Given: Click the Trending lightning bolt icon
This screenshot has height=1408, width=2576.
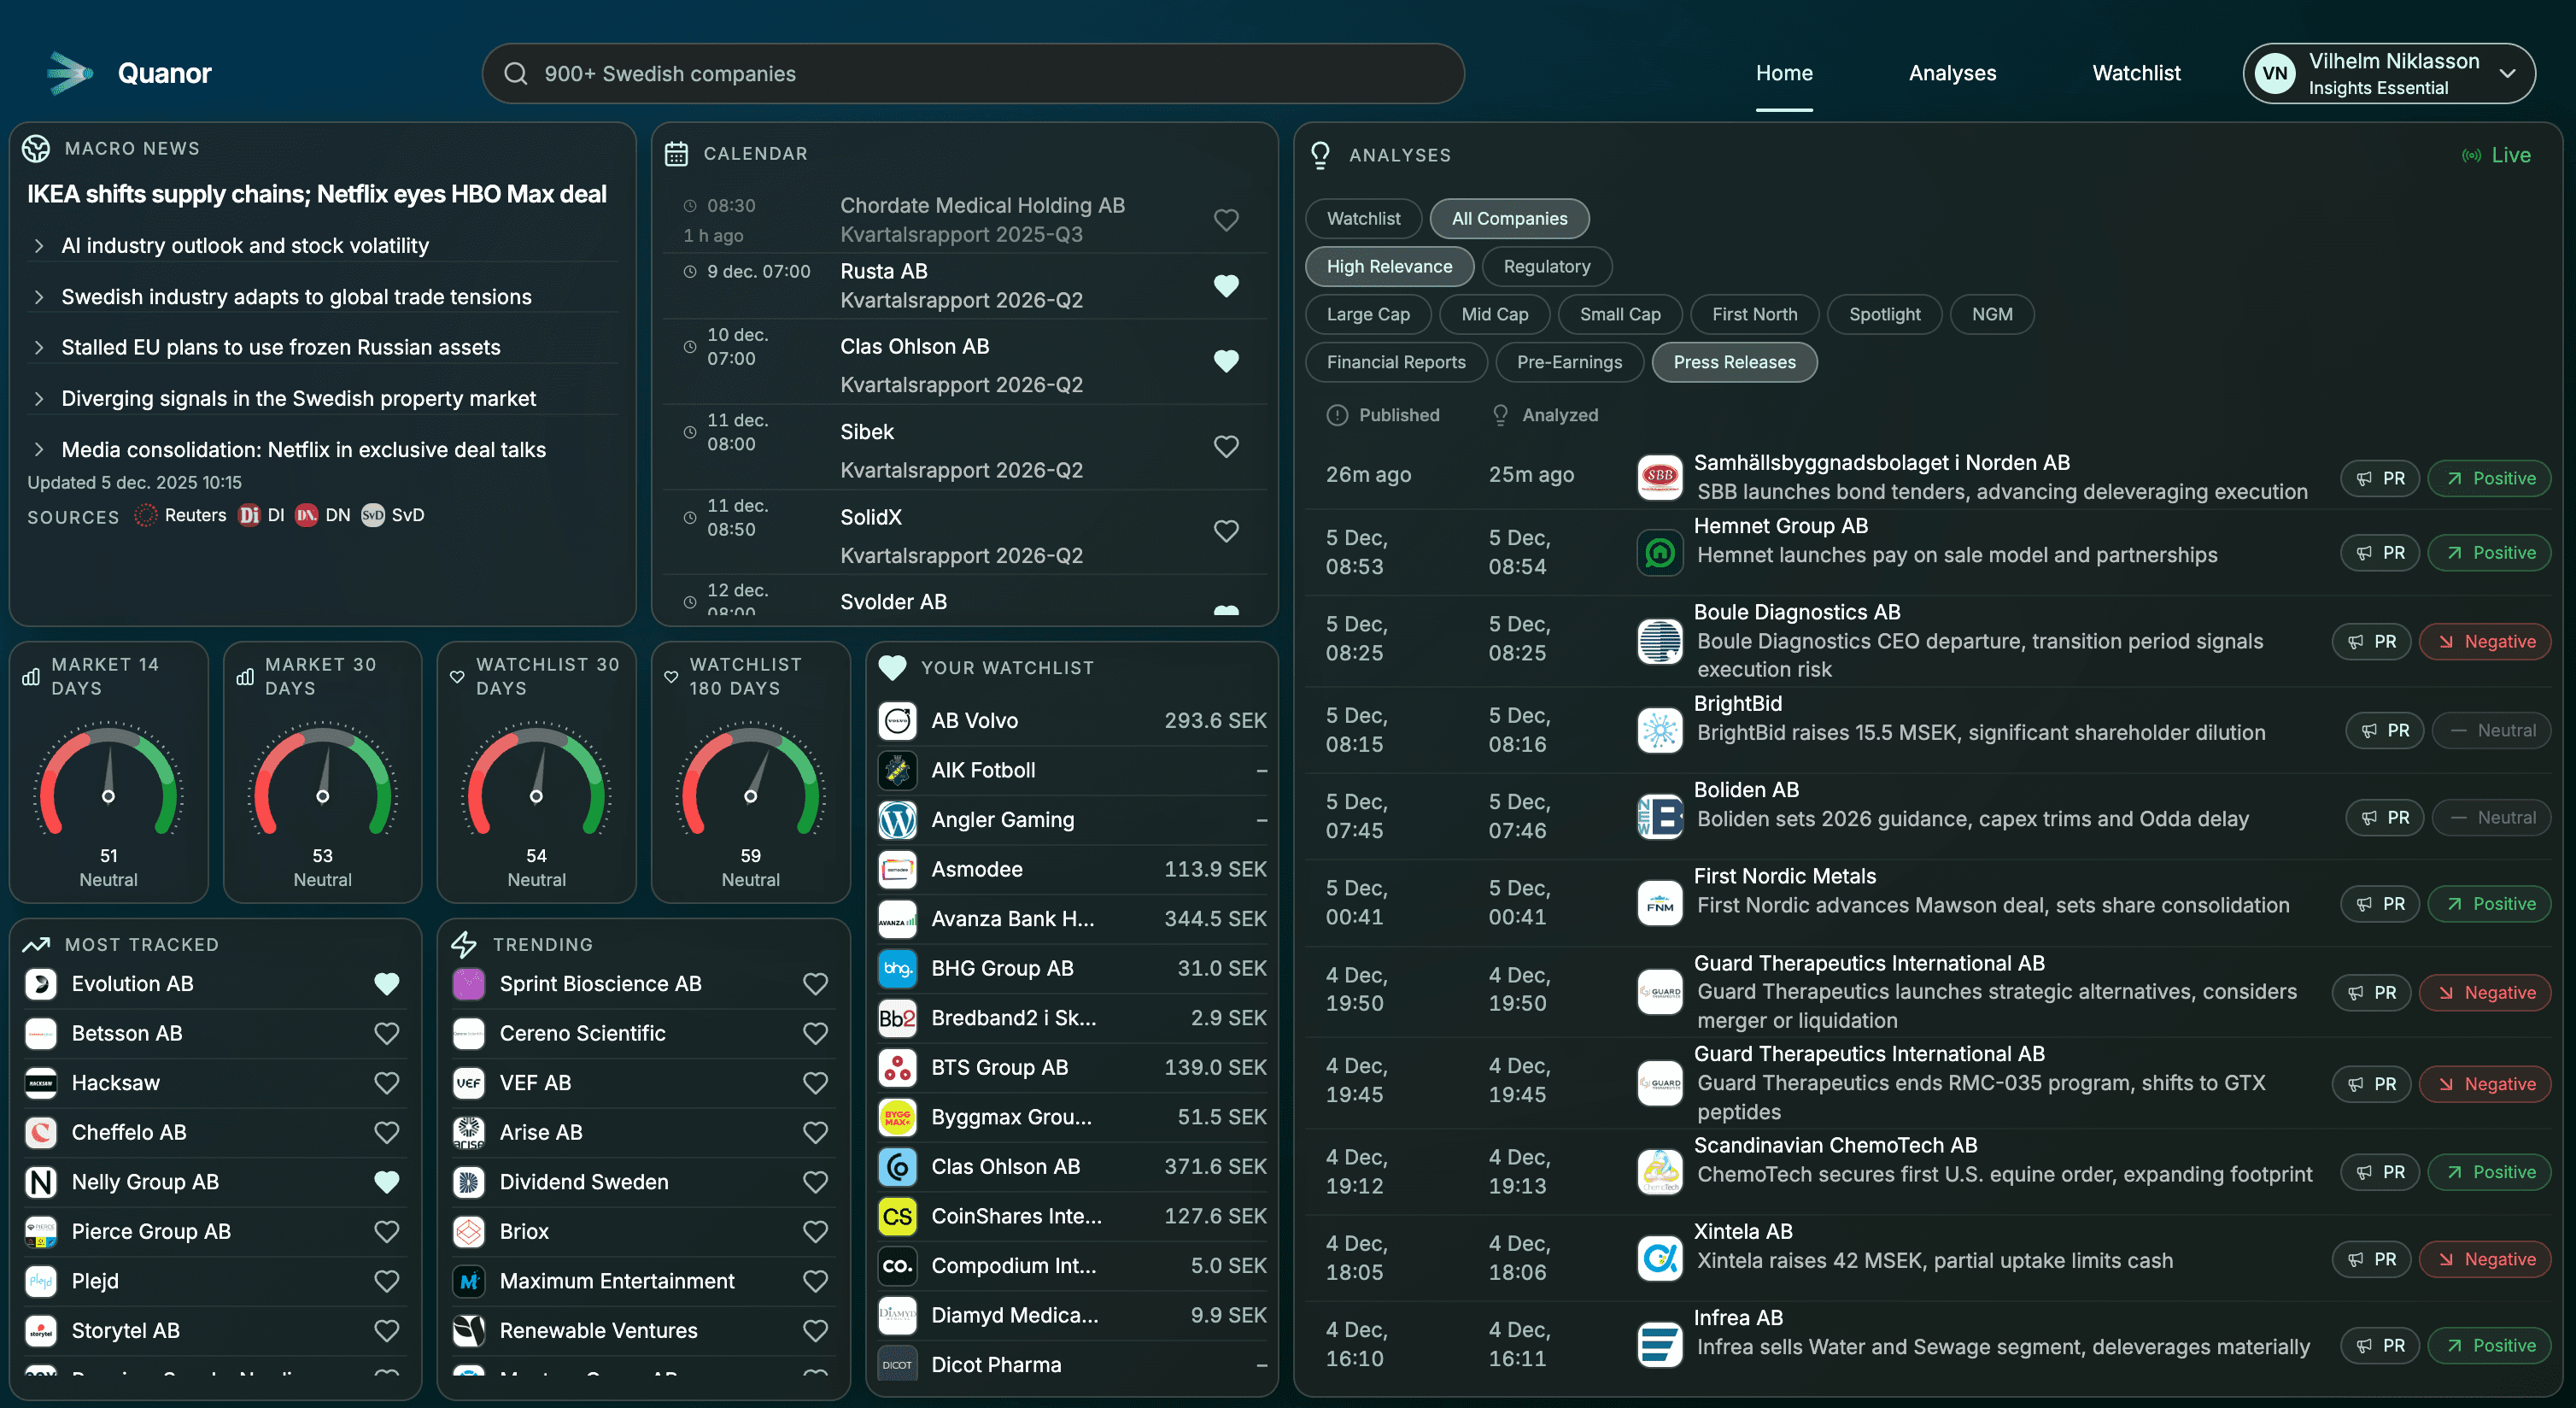Looking at the screenshot, I should (466, 943).
